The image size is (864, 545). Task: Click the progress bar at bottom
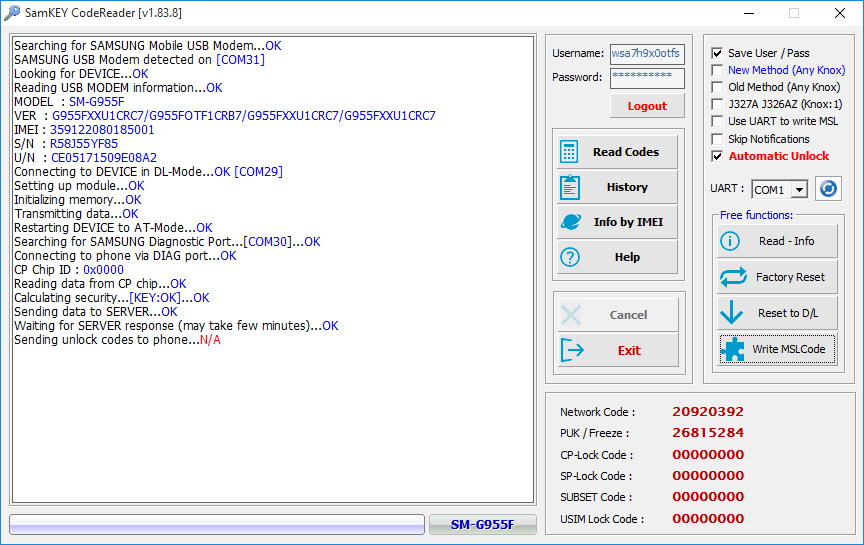click(x=217, y=525)
